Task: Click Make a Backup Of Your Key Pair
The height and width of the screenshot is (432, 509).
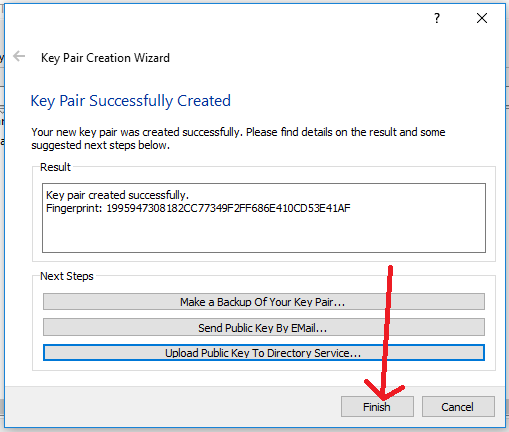Action: [264, 302]
